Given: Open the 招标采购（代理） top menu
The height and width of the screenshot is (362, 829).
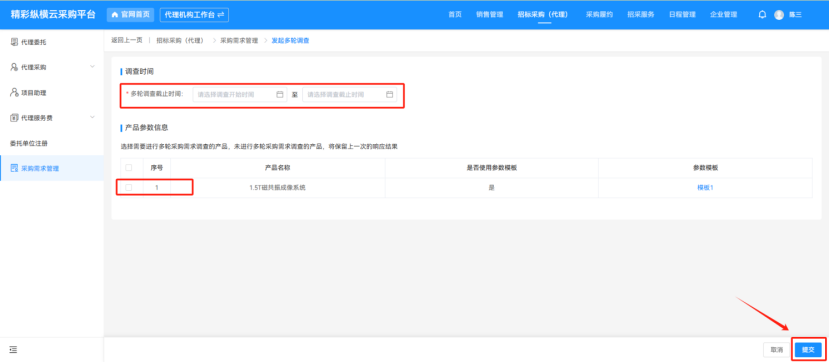Looking at the screenshot, I should 543,15.
